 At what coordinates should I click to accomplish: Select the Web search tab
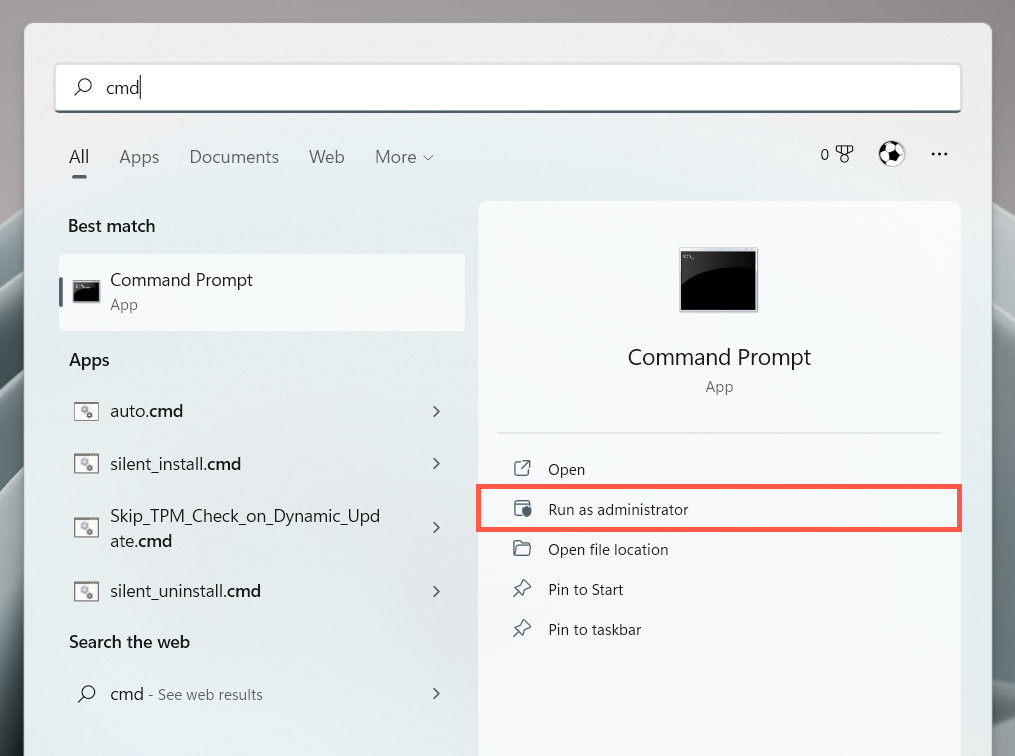[326, 157]
